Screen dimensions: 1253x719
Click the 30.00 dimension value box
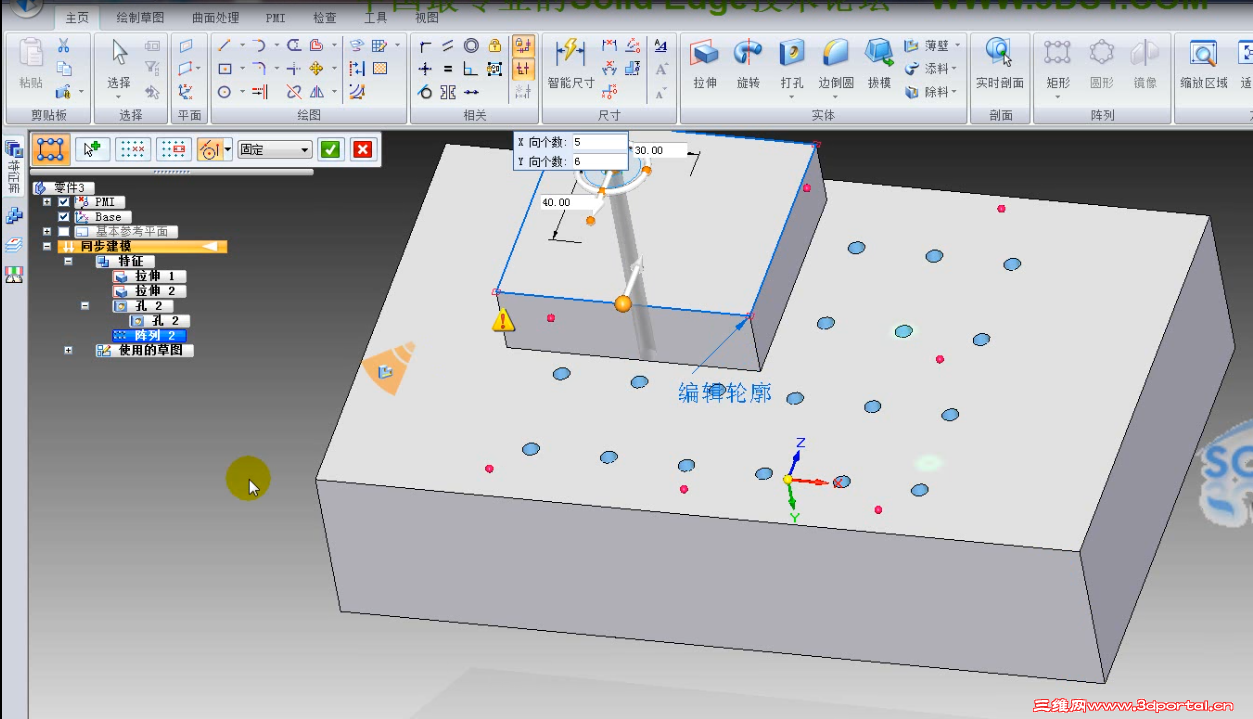coord(659,150)
